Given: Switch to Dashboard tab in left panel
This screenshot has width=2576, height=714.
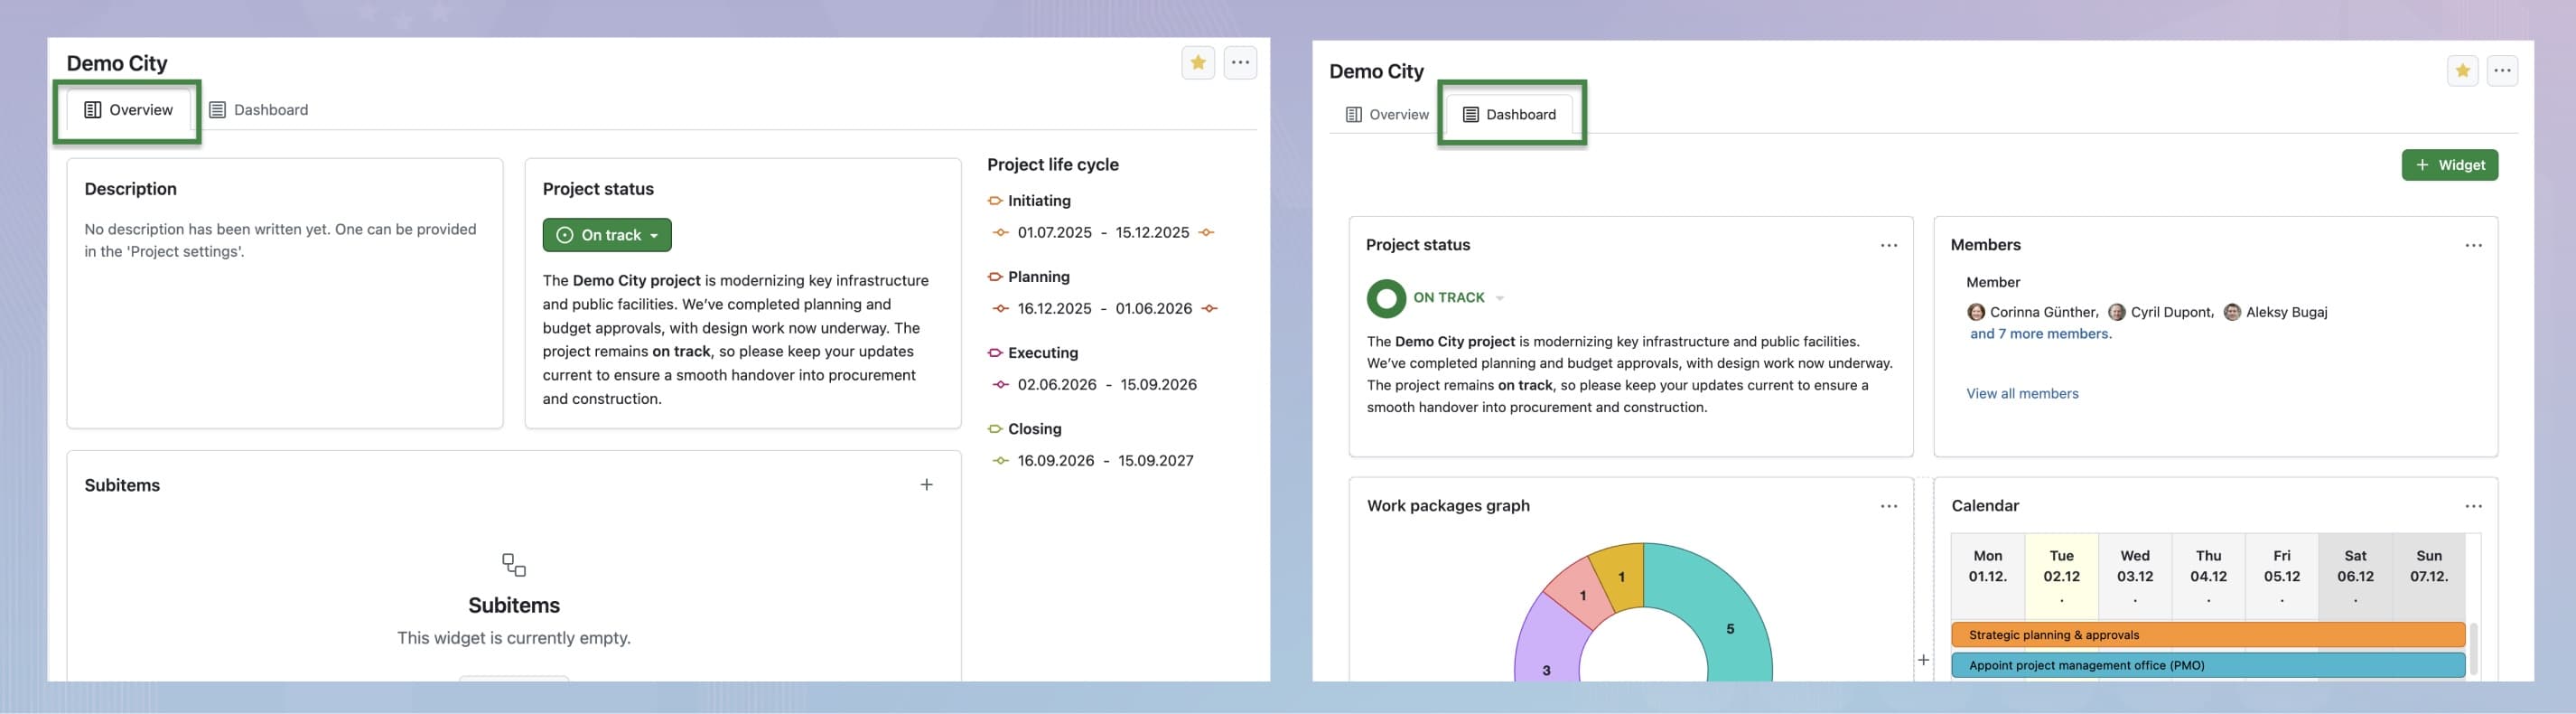Looking at the screenshot, I should [259, 110].
